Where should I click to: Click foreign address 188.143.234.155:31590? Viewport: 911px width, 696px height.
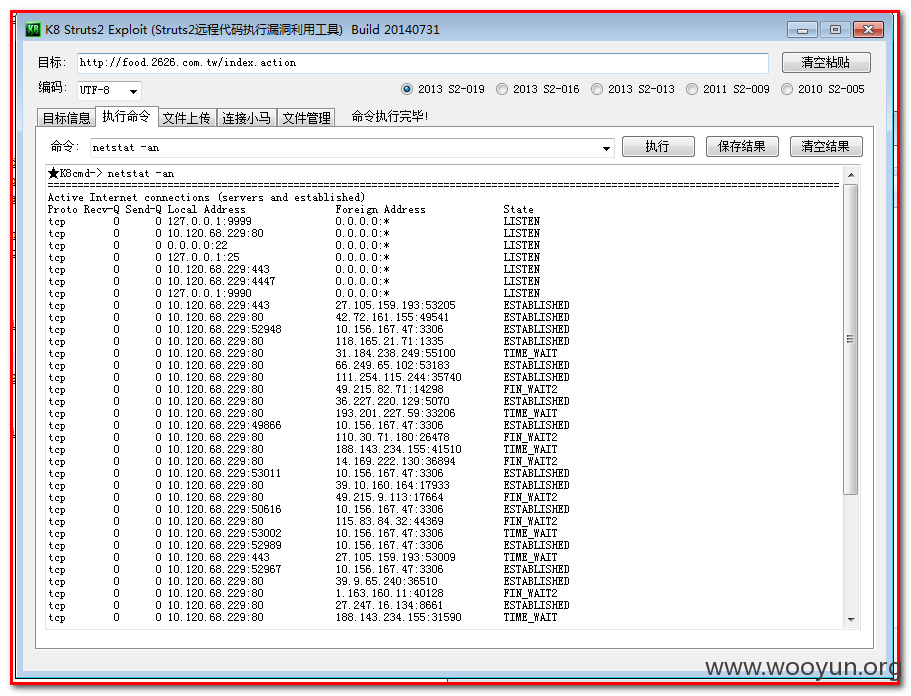(399, 618)
